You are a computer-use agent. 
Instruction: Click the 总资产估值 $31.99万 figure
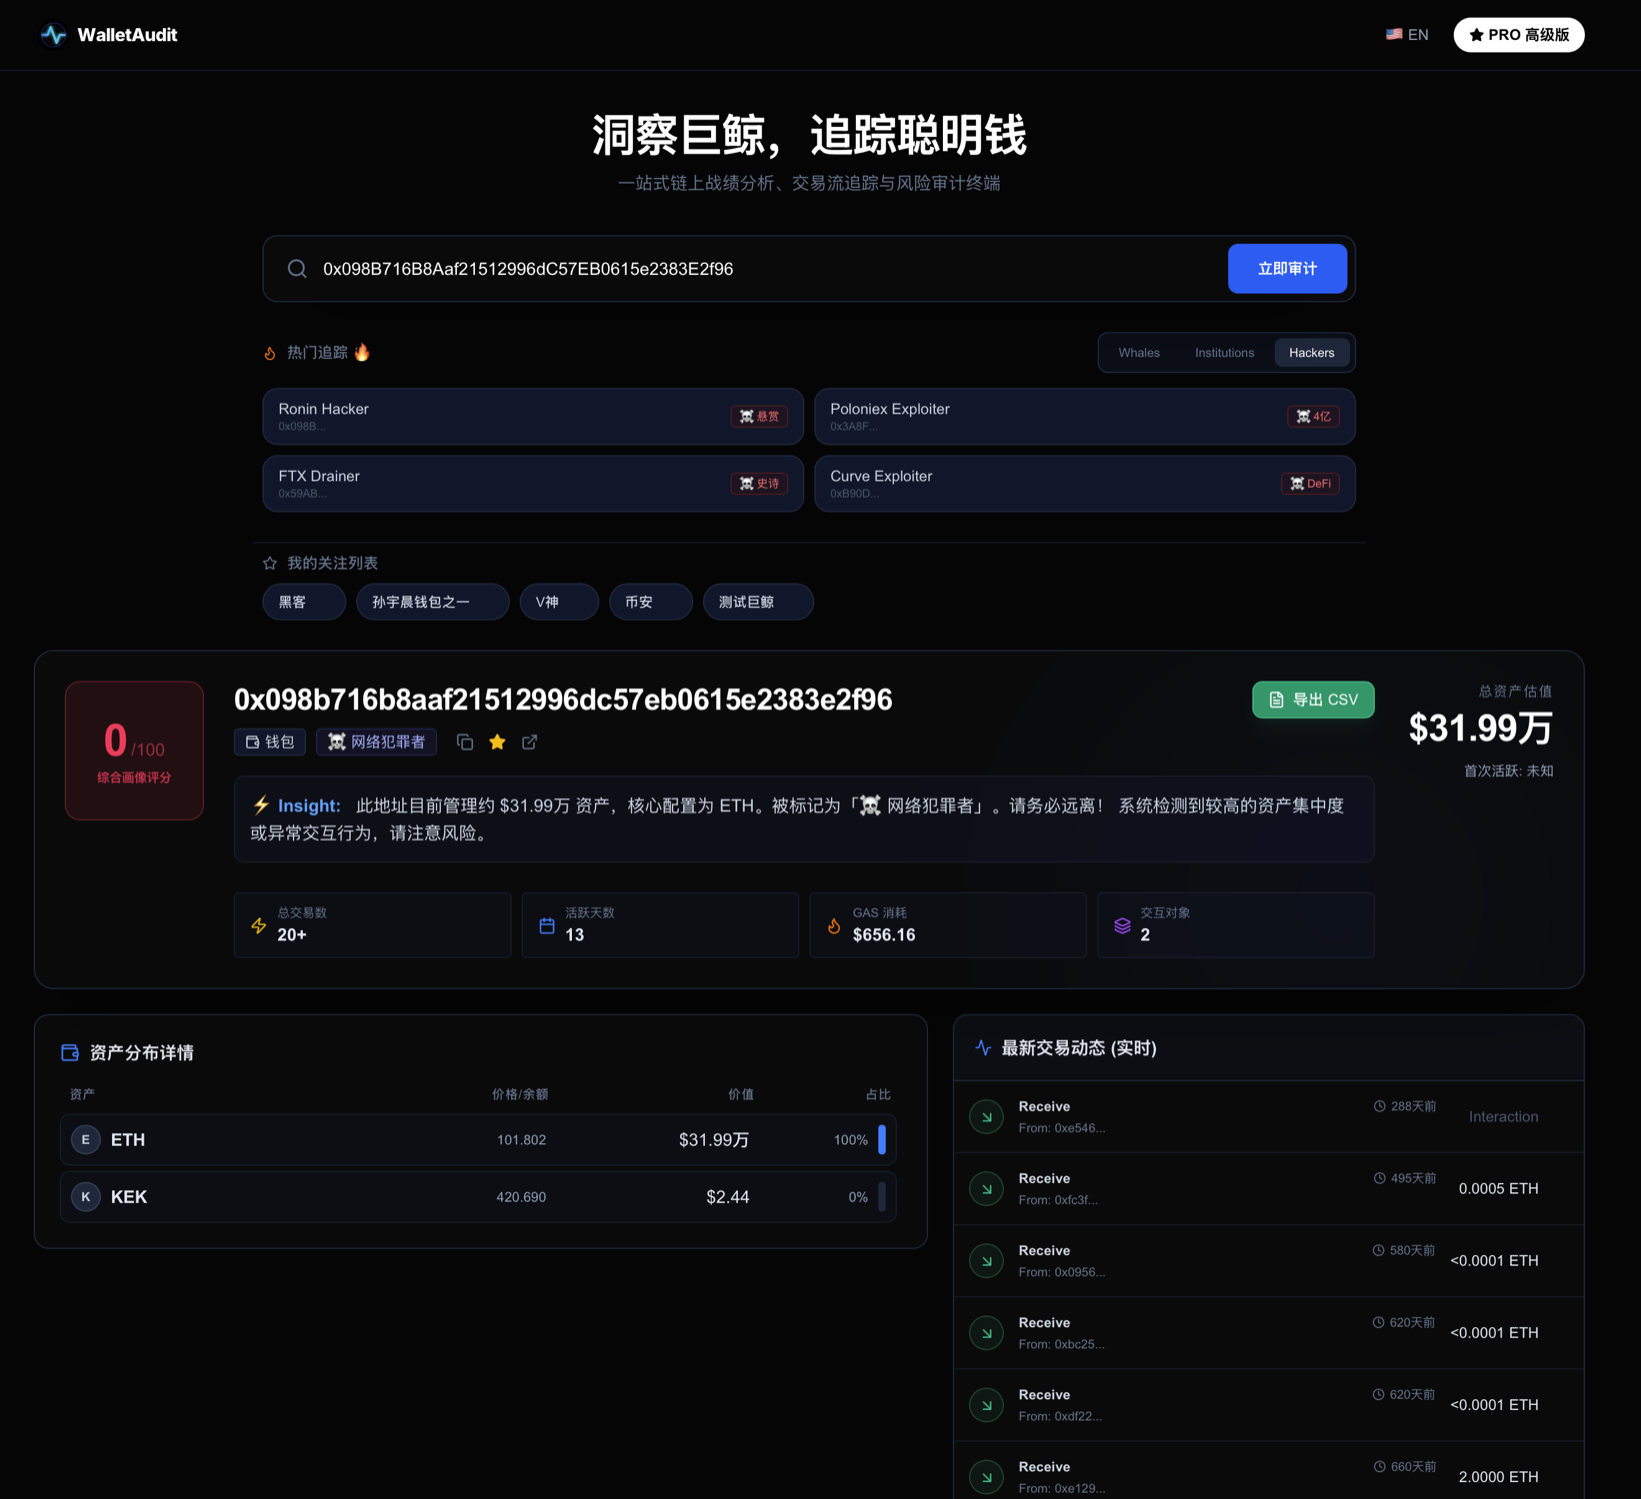[x=1481, y=729]
